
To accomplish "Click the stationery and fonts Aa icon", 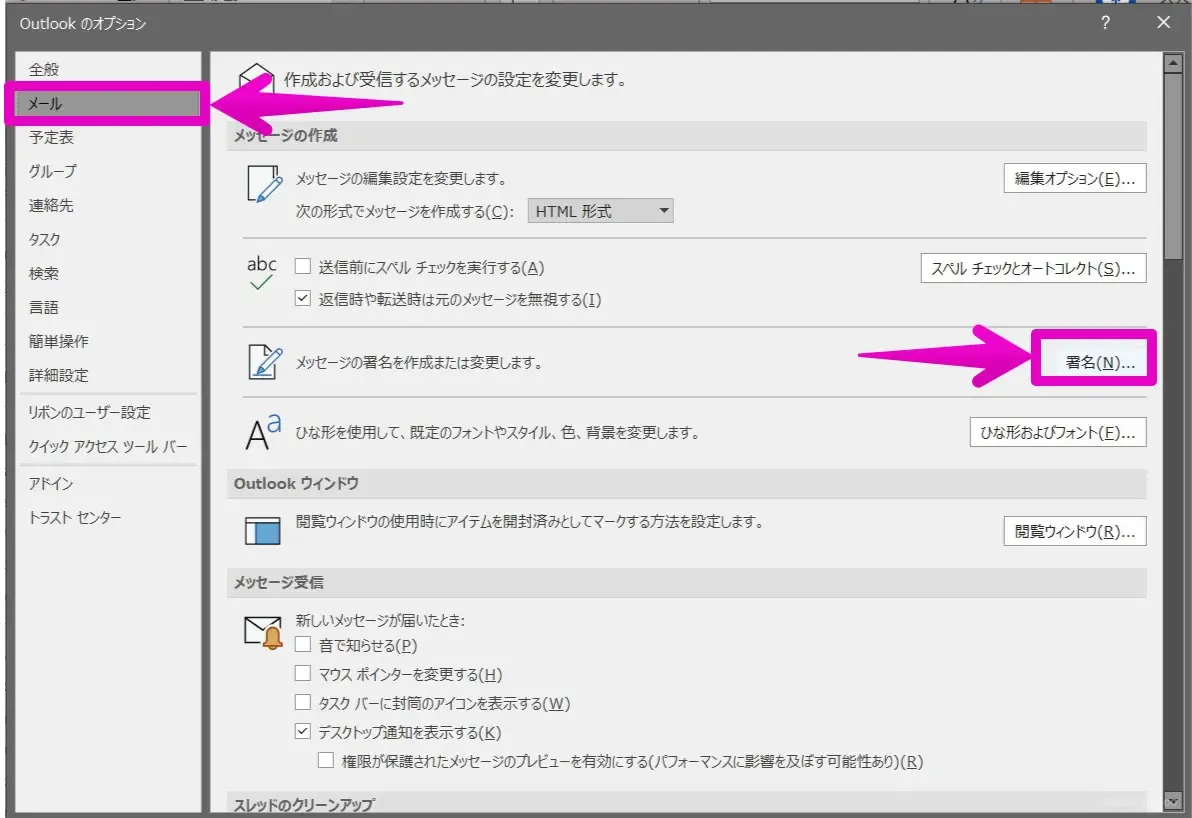I will point(264,432).
